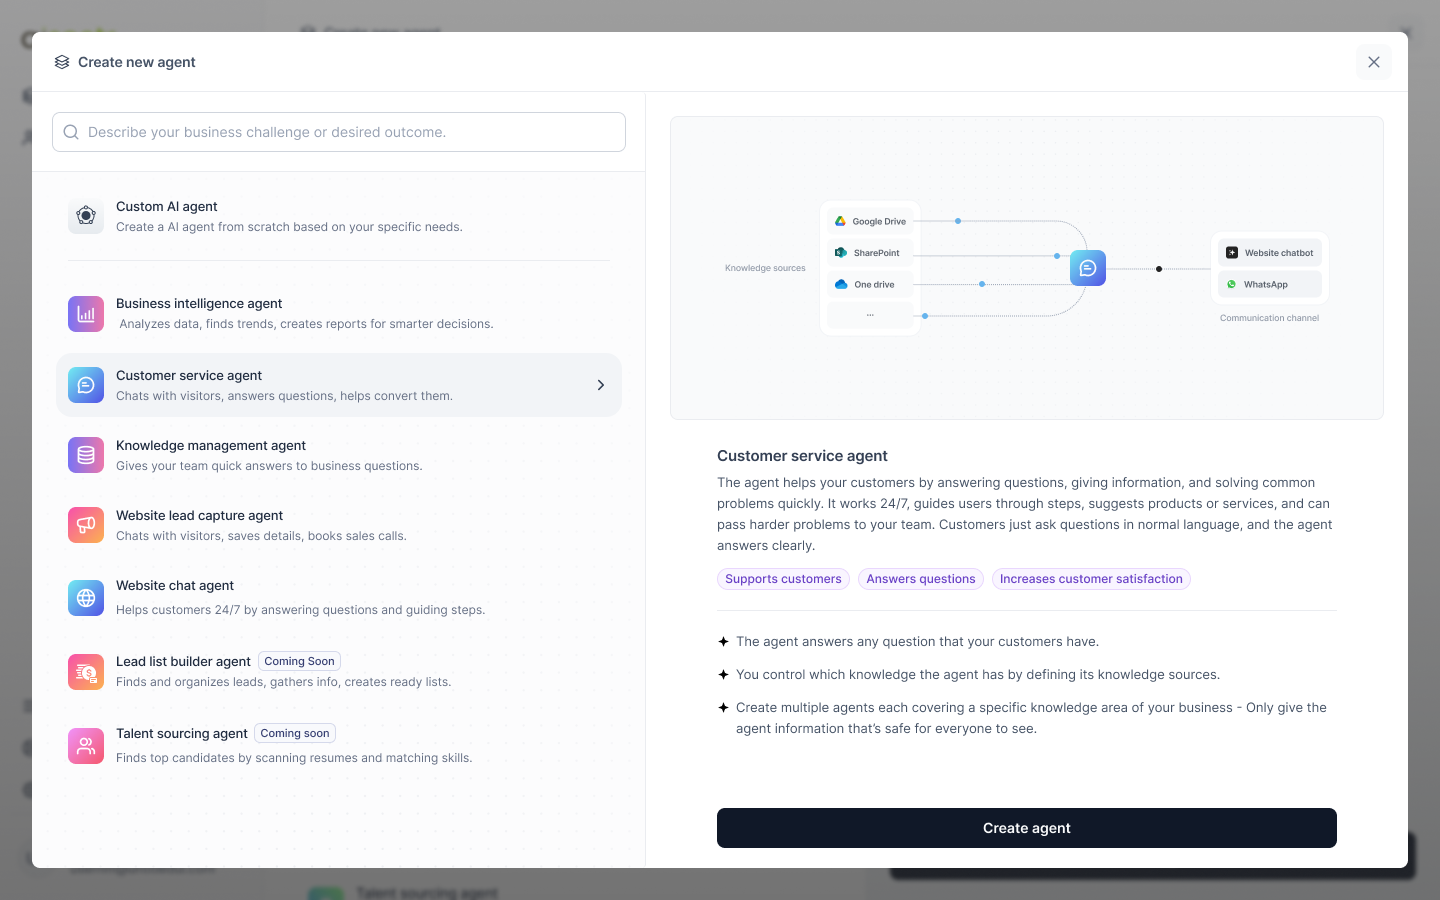This screenshot has height=900, width=1440.
Task: Click the SharePoint icon in diagram
Action: tap(841, 253)
